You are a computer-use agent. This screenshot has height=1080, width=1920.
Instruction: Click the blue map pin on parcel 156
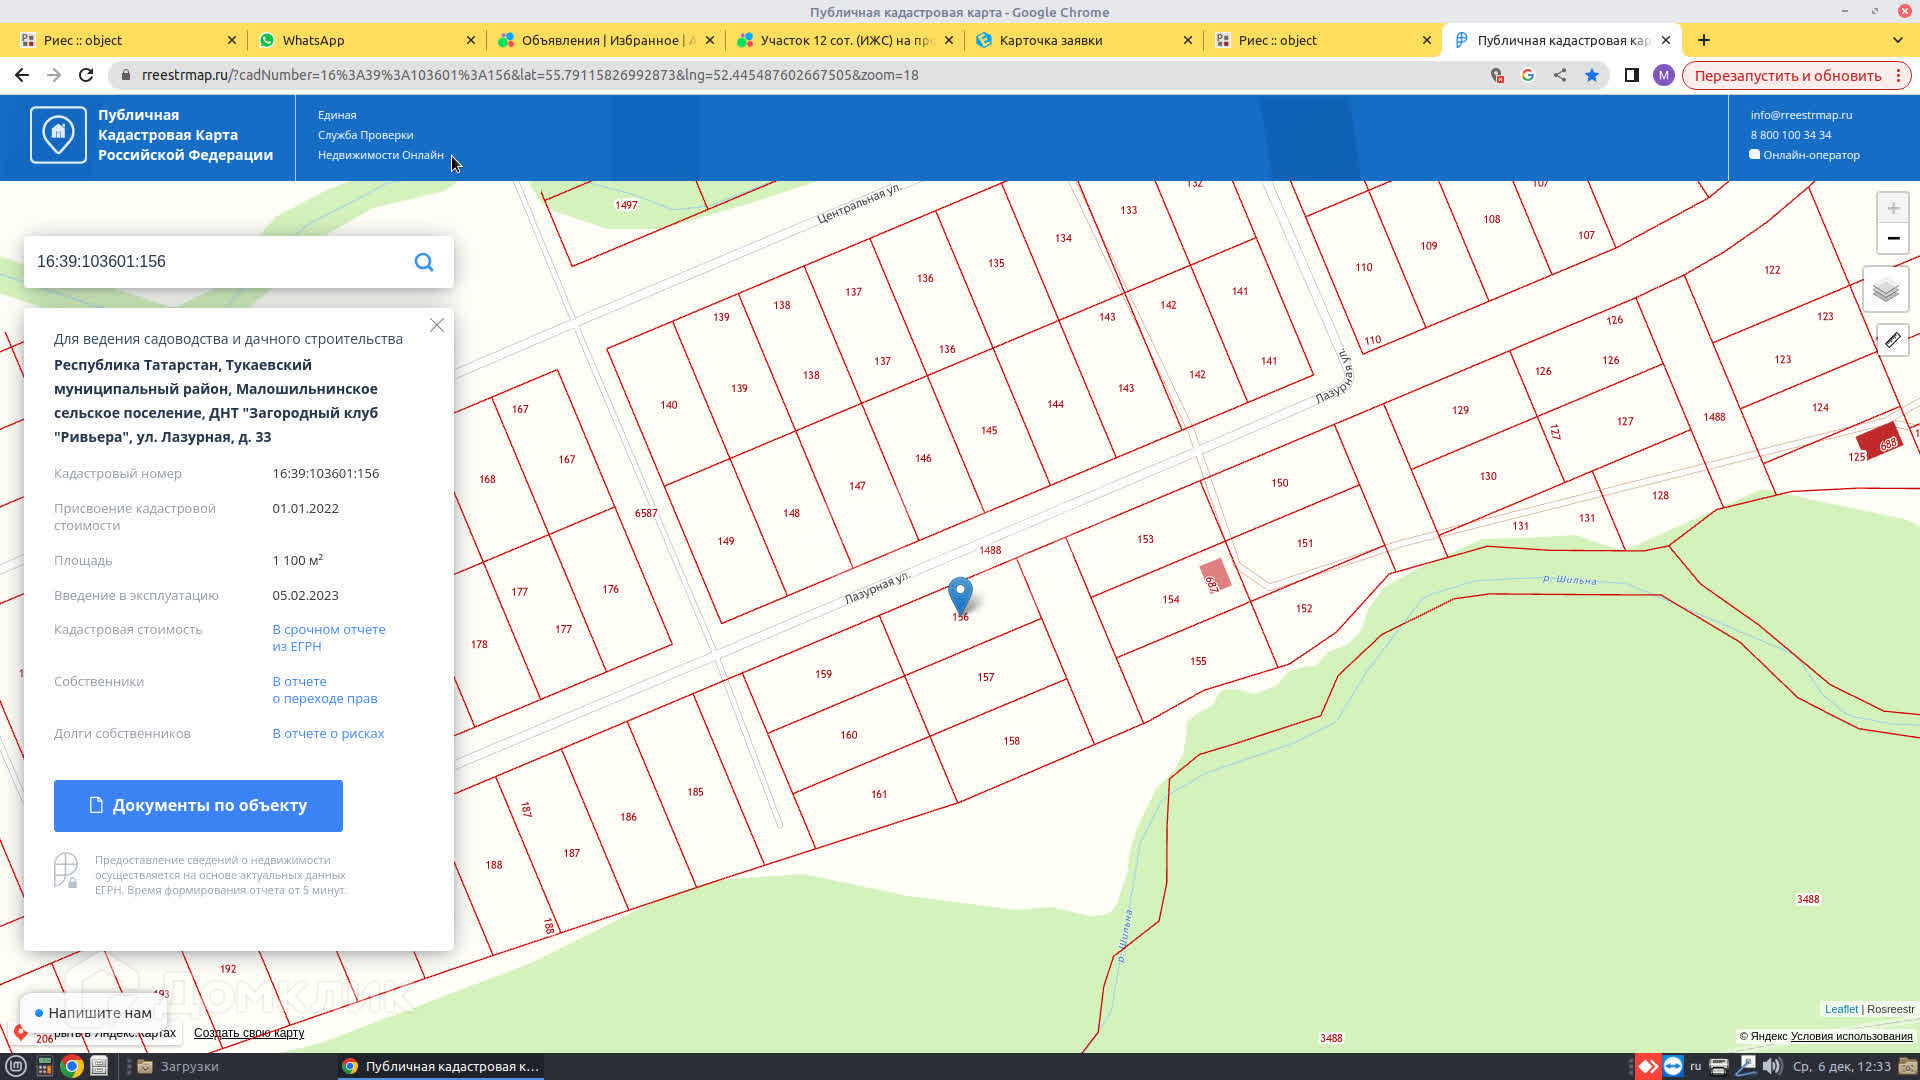pyautogui.click(x=960, y=594)
